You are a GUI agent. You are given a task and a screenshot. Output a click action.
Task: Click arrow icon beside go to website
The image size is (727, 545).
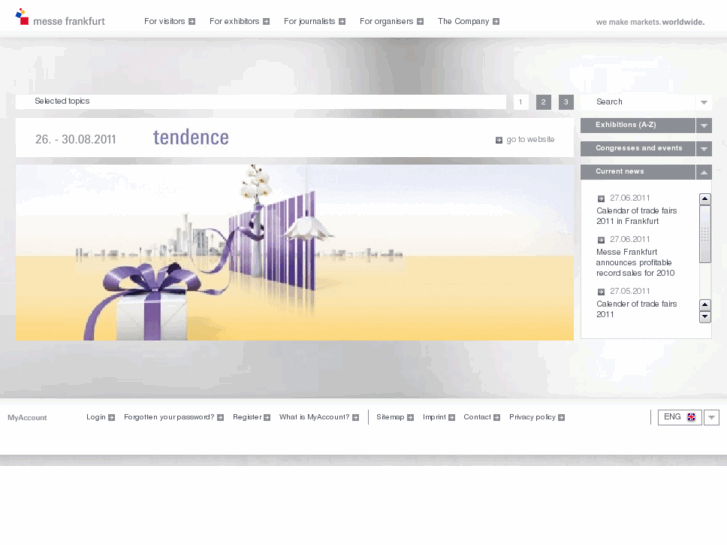[x=499, y=140]
